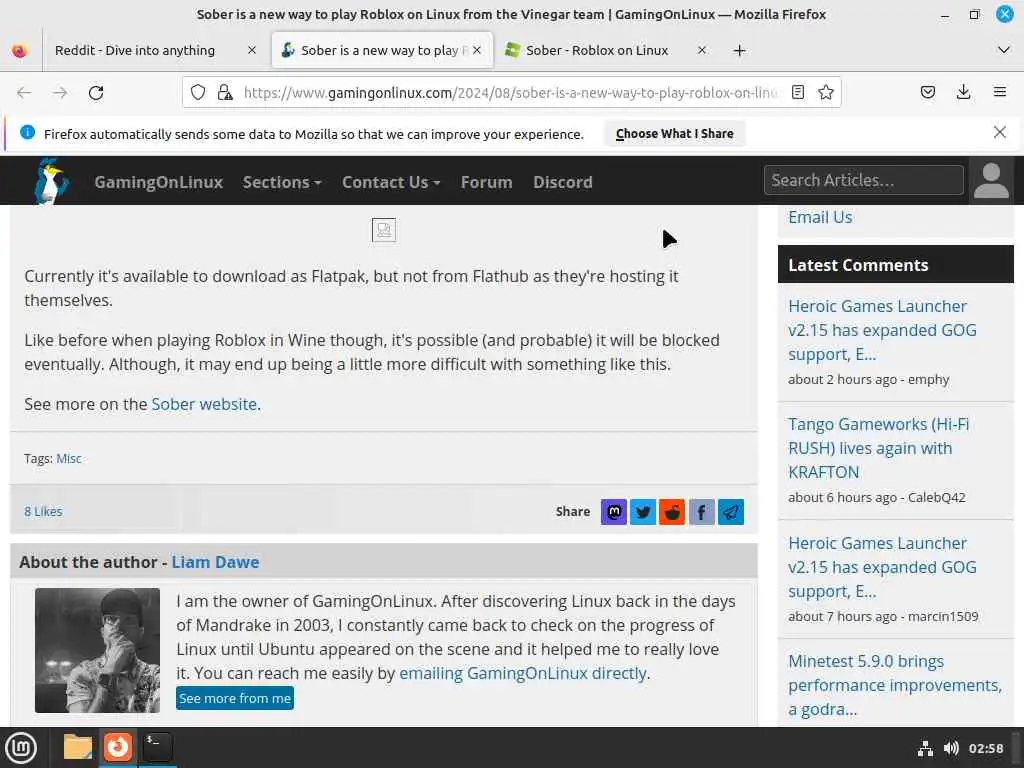This screenshot has height=768, width=1024.
Task: Bookmark this page with the star
Action: click(825, 93)
